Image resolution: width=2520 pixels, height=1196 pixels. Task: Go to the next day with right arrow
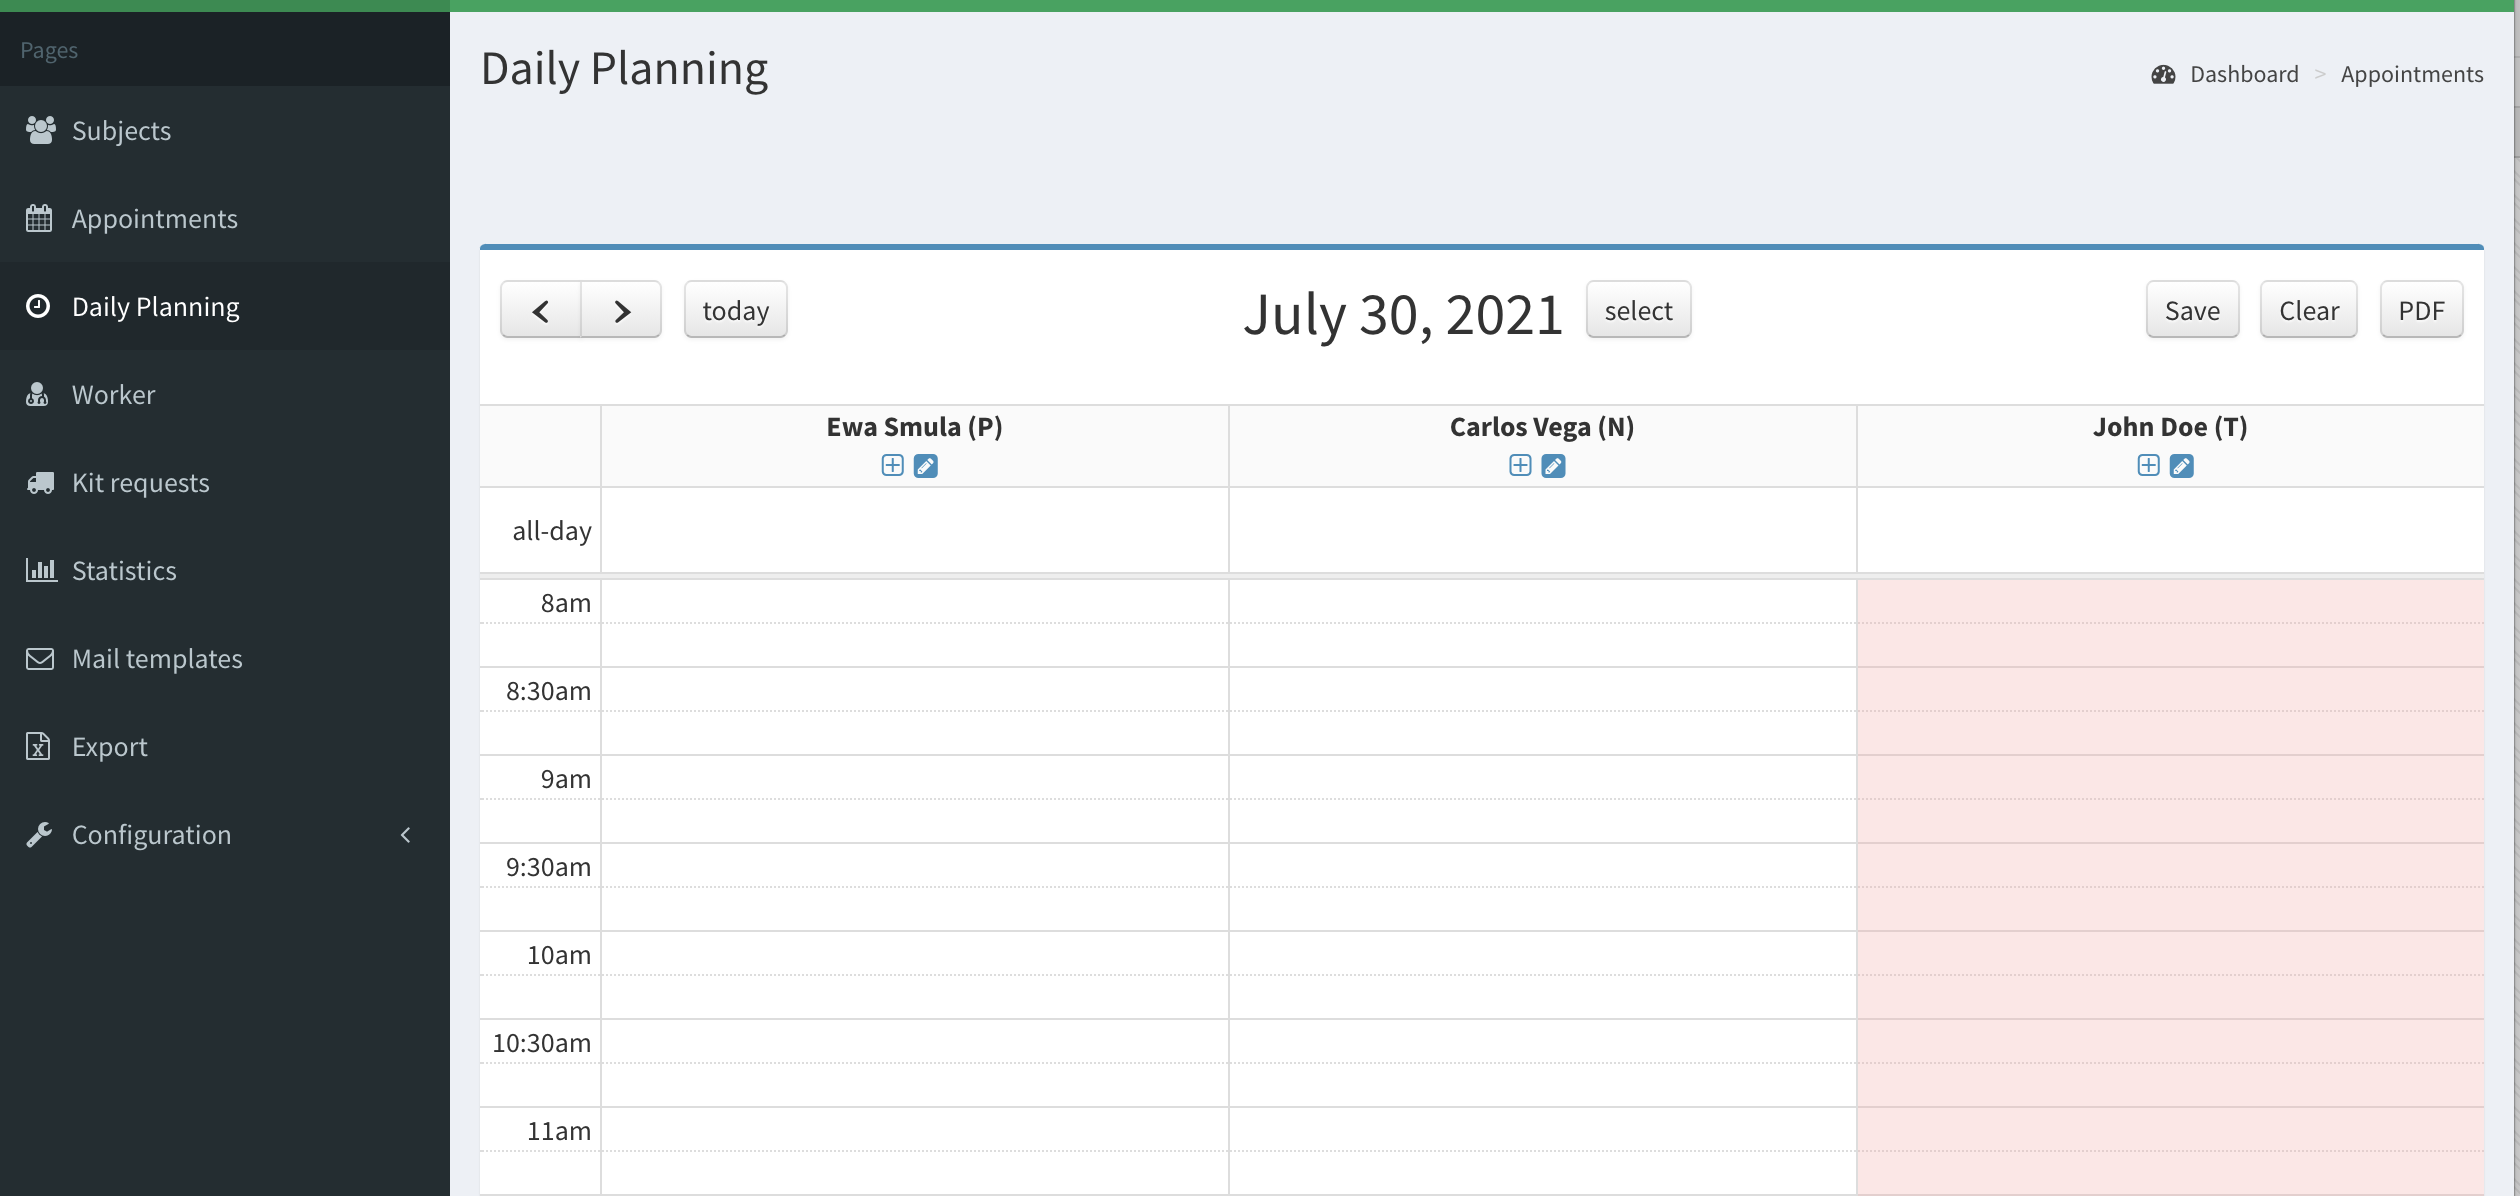point(621,310)
